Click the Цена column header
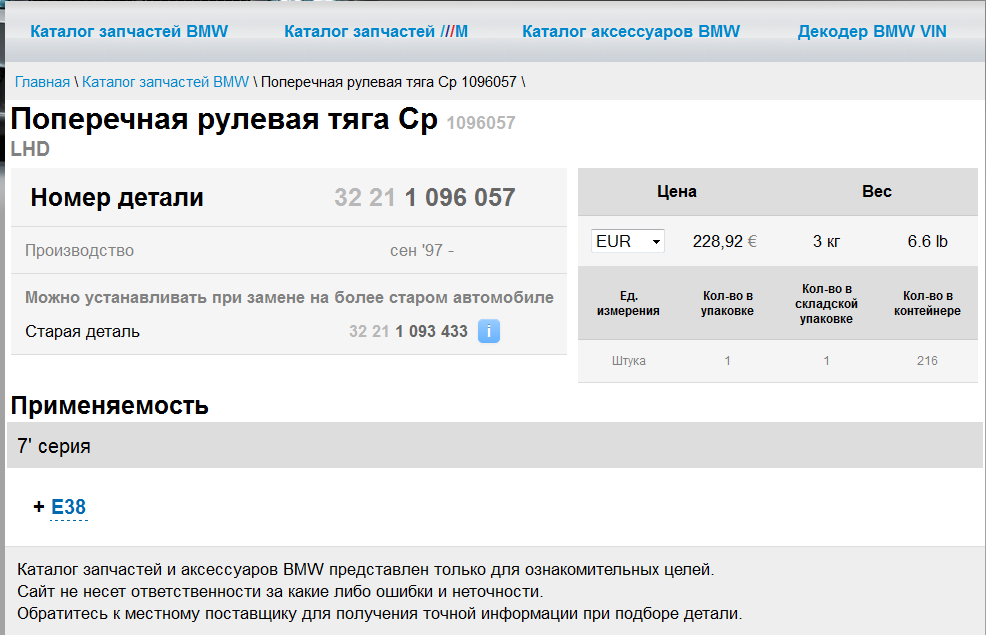The height and width of the screenshot is (635, 986). pos(677,192)
